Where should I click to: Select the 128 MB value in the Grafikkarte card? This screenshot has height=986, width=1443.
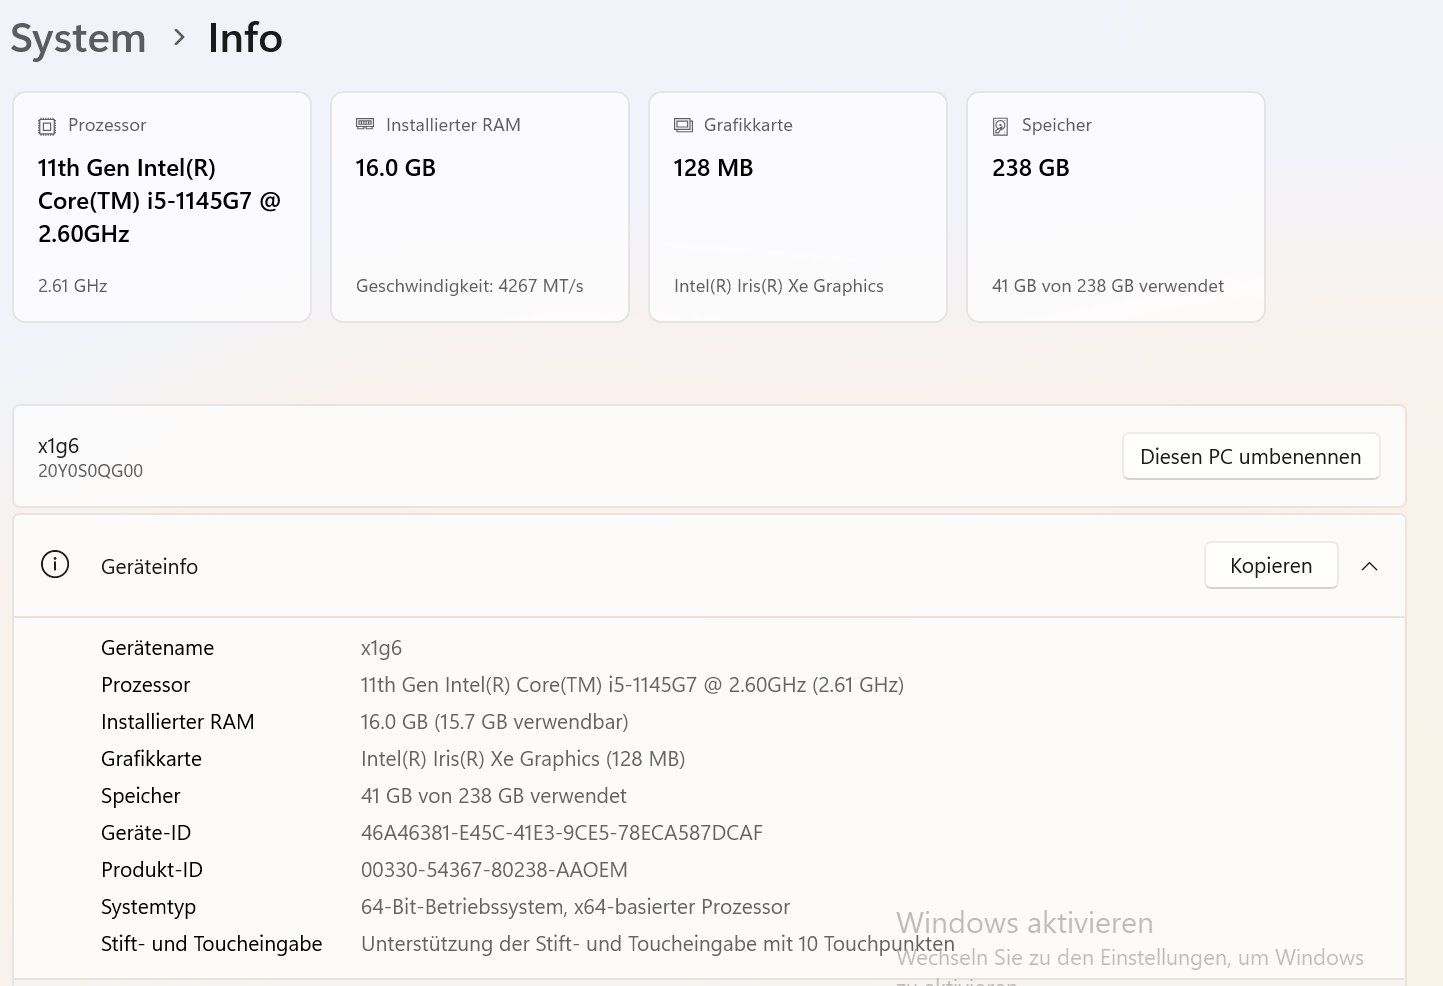coord(713,168)
